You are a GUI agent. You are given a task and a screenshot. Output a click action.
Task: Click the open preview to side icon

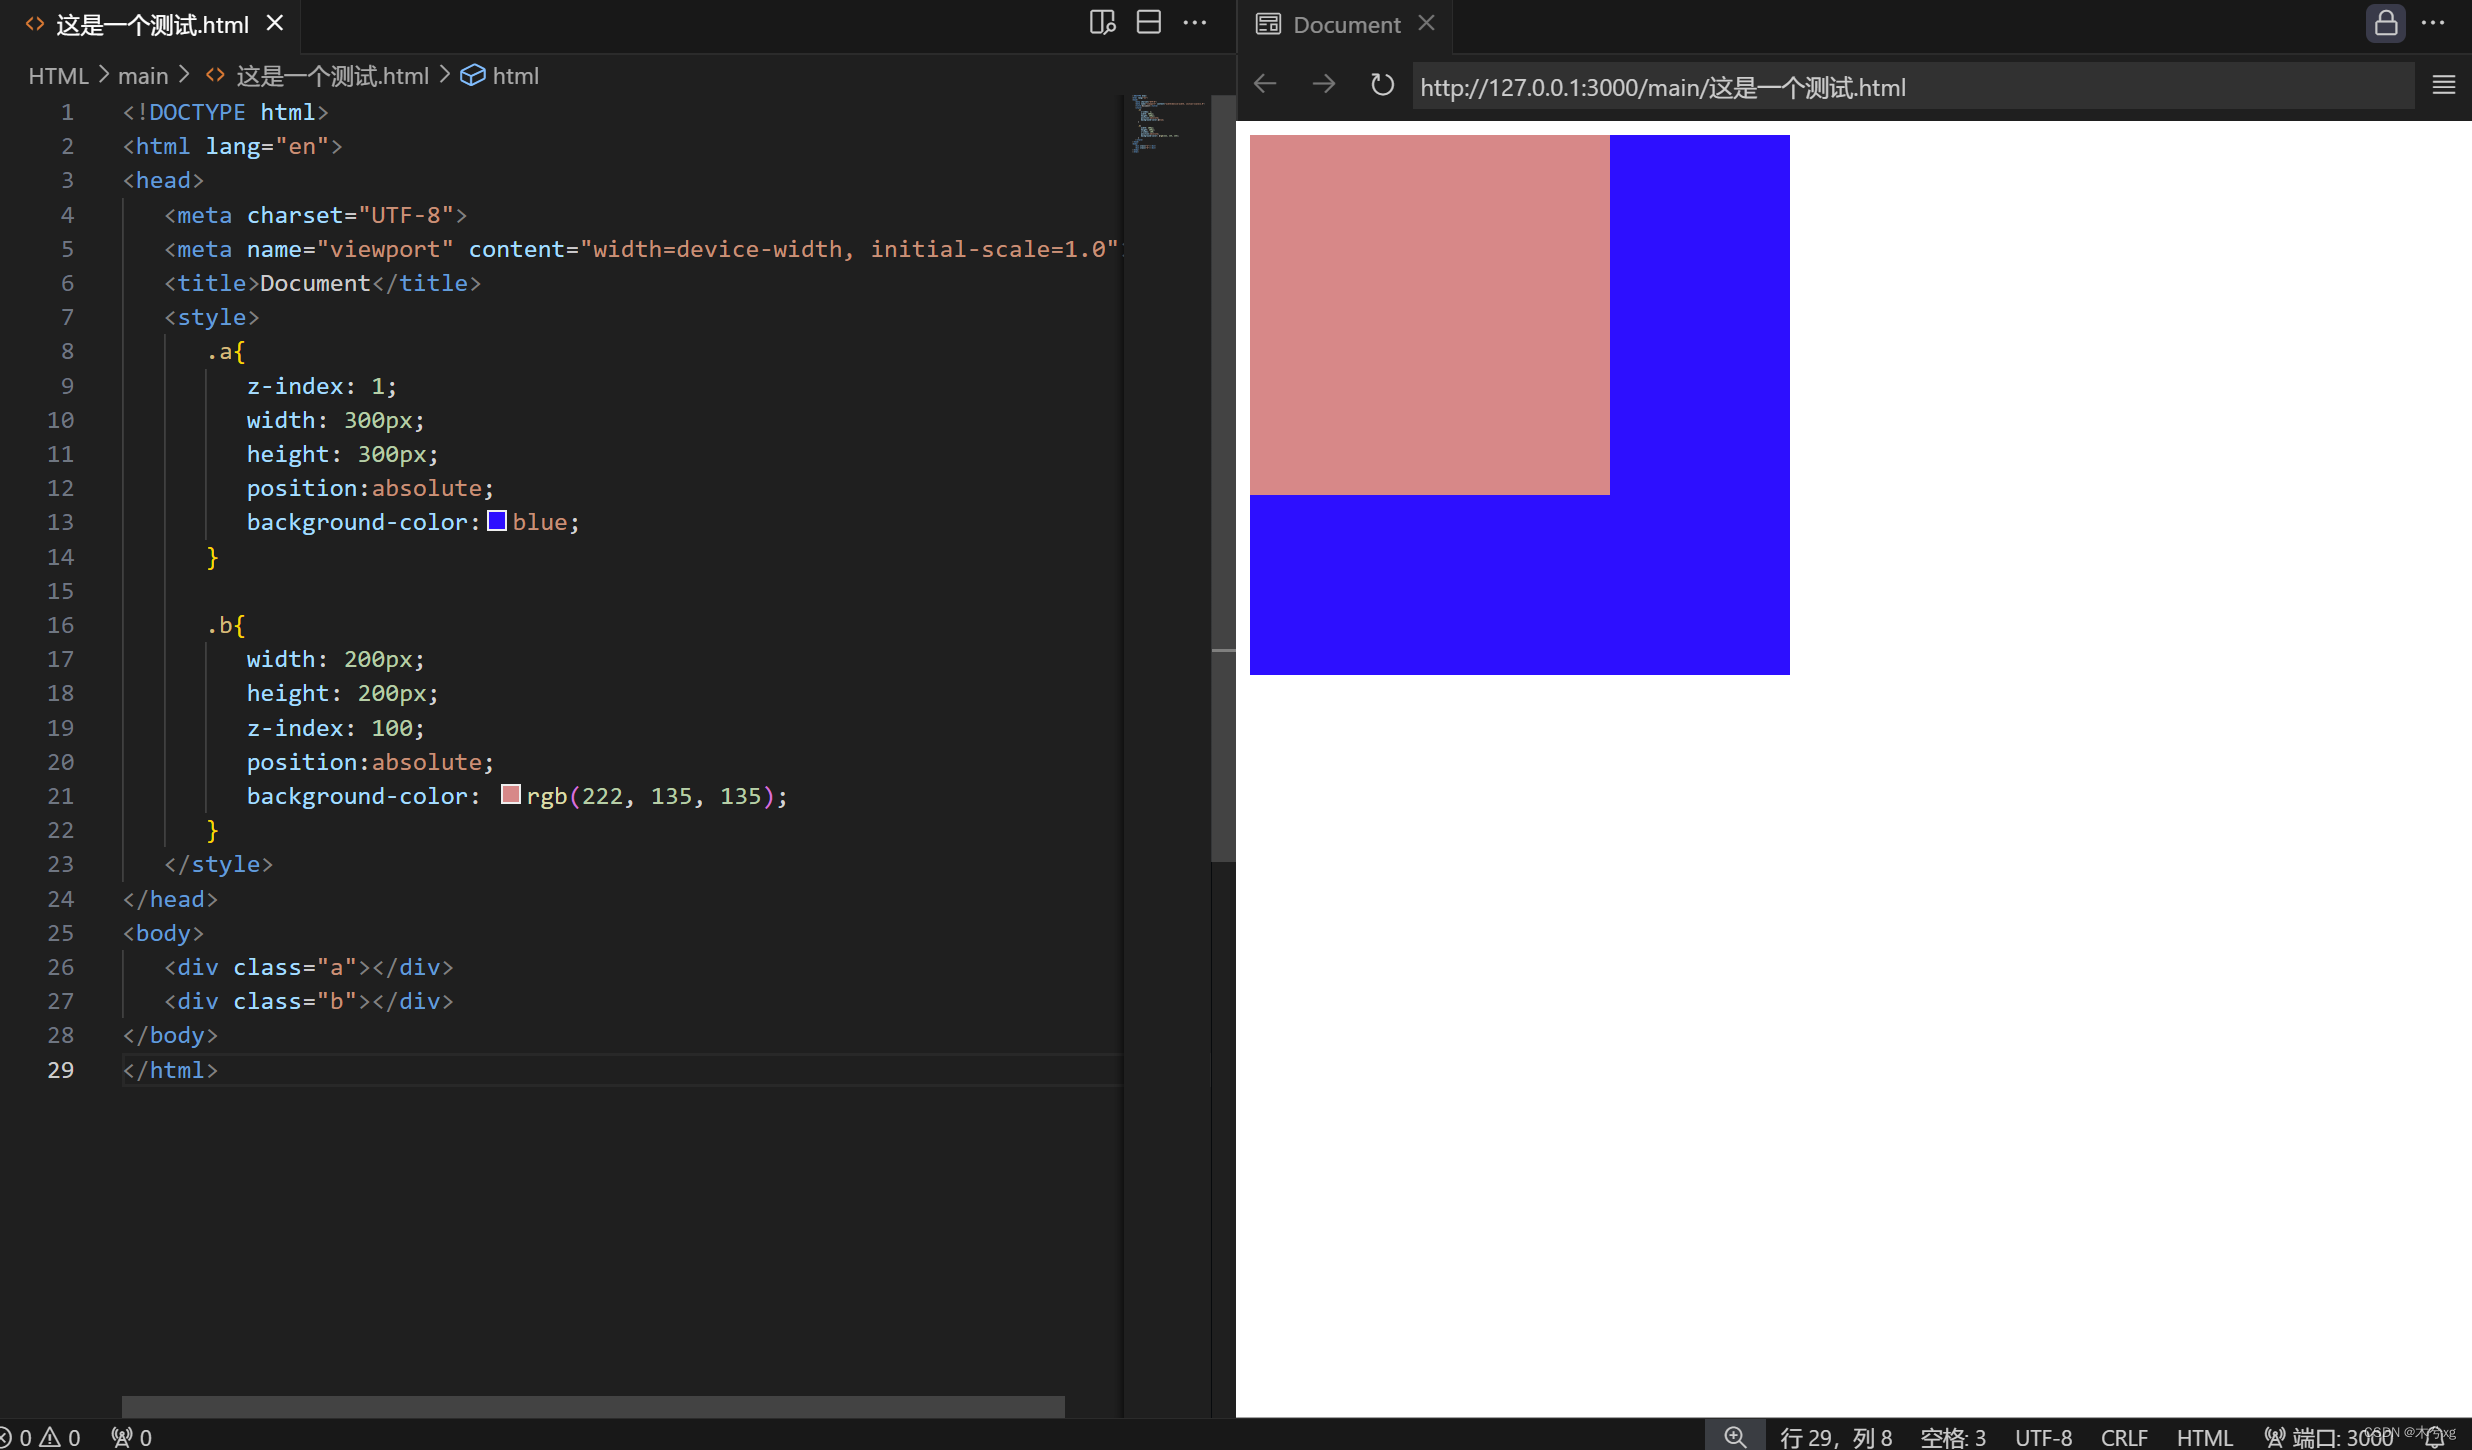pyautogui.click(x=1102, y=23)
